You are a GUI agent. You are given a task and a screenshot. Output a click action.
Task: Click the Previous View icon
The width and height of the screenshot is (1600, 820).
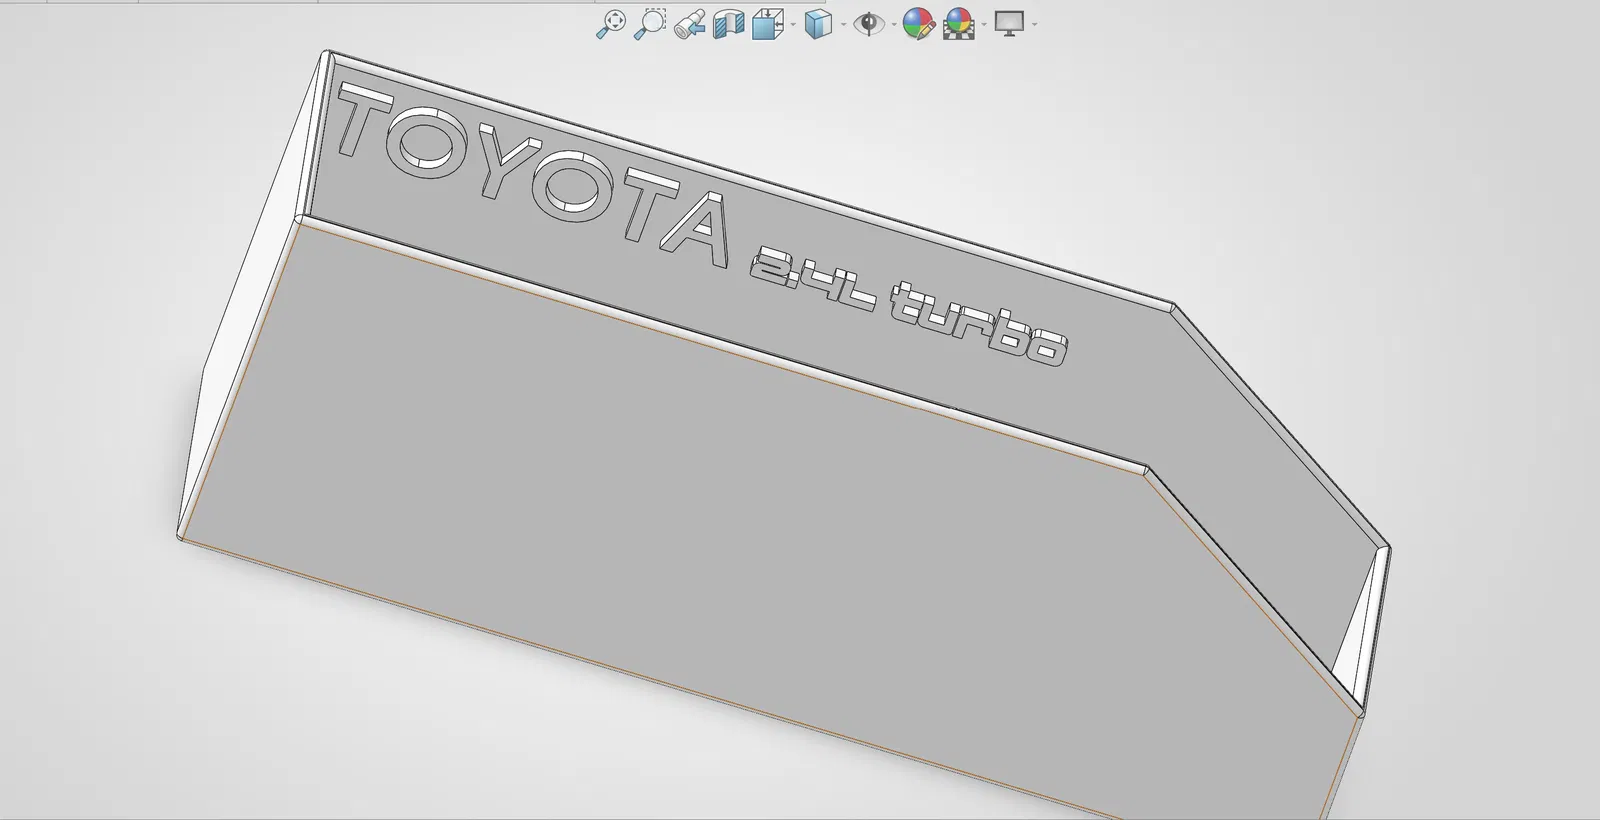tap(689, 24)
